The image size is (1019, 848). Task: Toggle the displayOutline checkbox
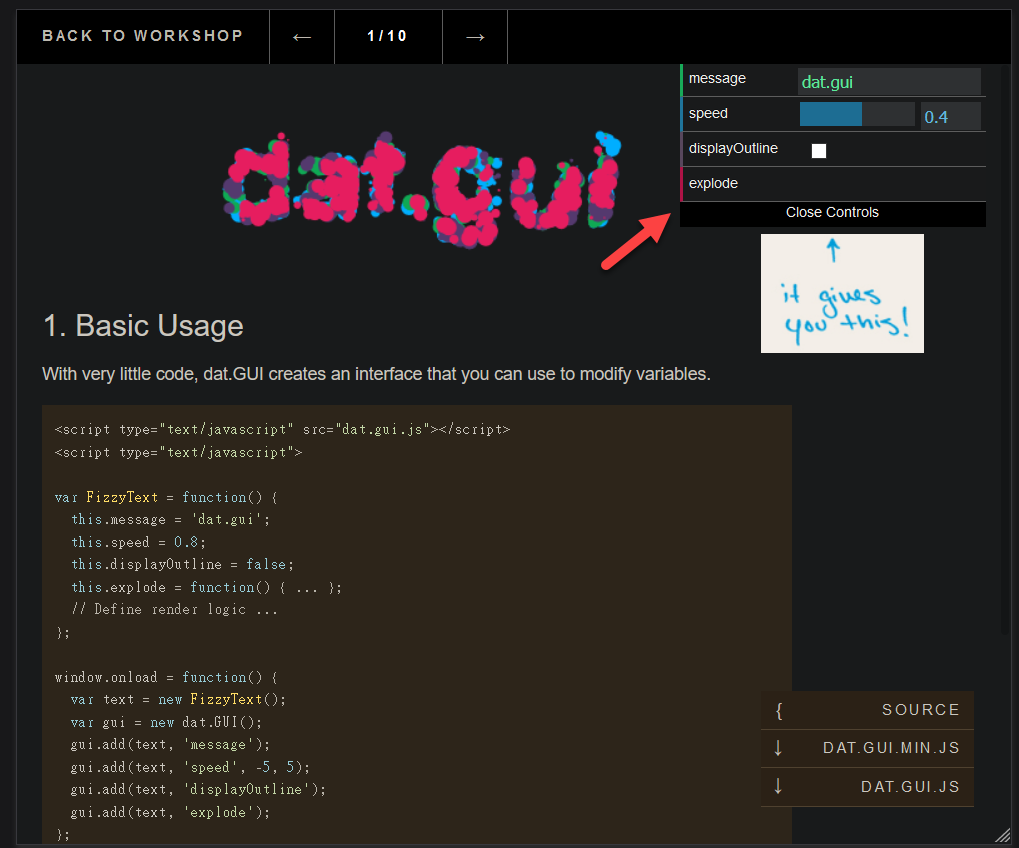pos(819,150)
